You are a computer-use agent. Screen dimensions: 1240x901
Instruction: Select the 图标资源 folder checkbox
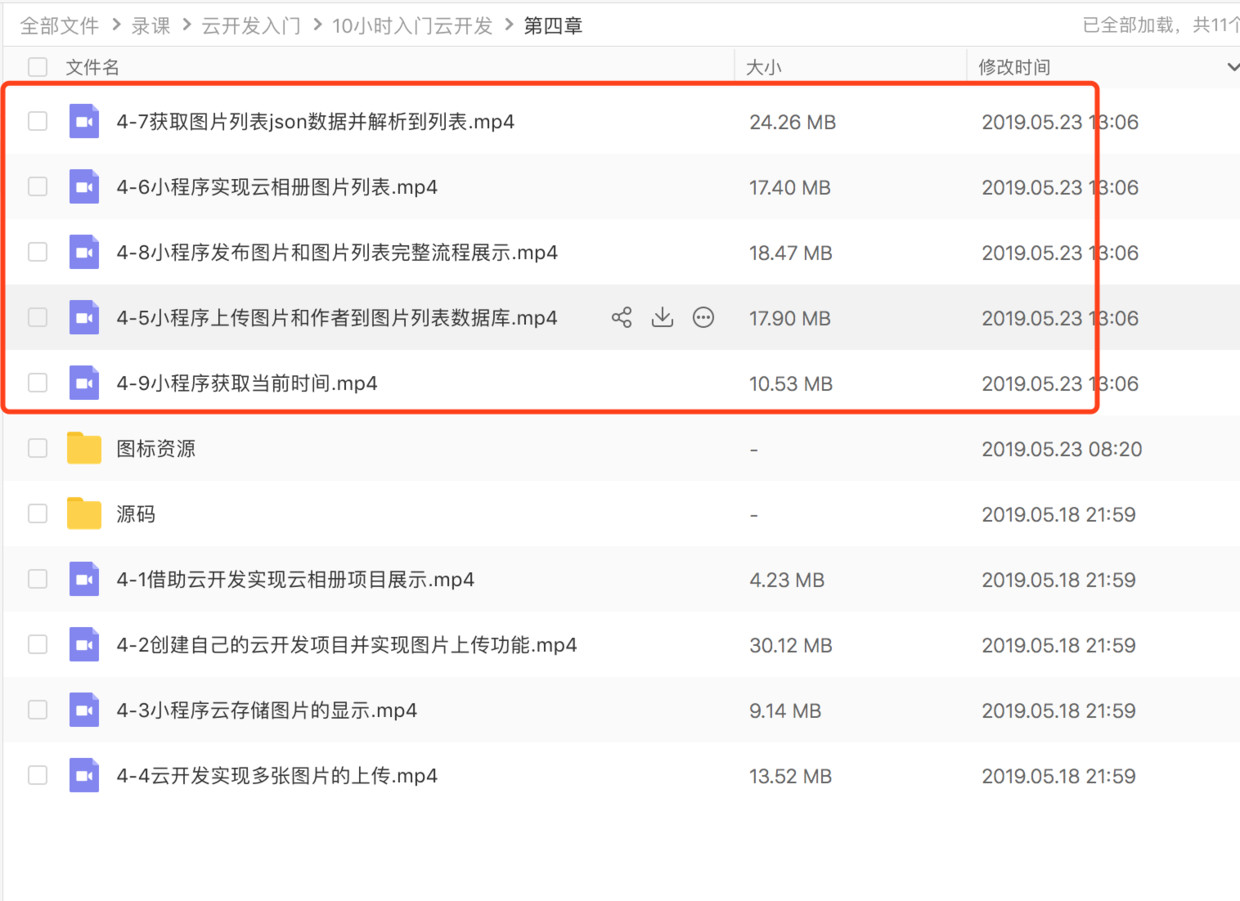(x=38, y=448)
